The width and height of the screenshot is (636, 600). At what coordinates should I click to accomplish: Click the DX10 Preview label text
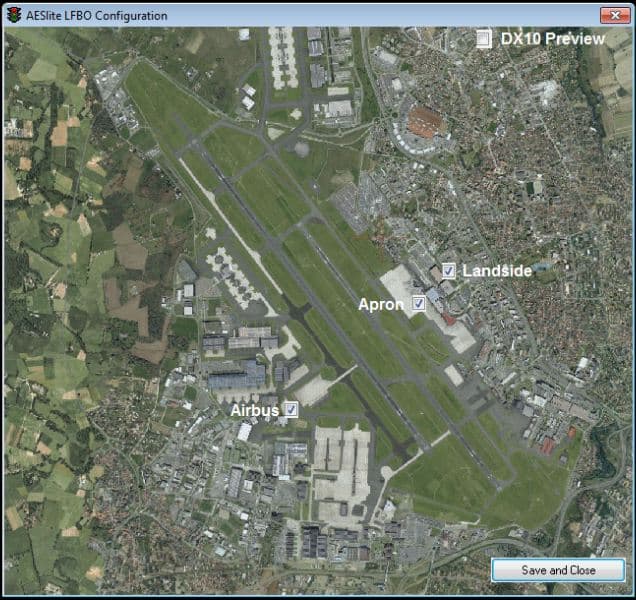coord(552,39)
